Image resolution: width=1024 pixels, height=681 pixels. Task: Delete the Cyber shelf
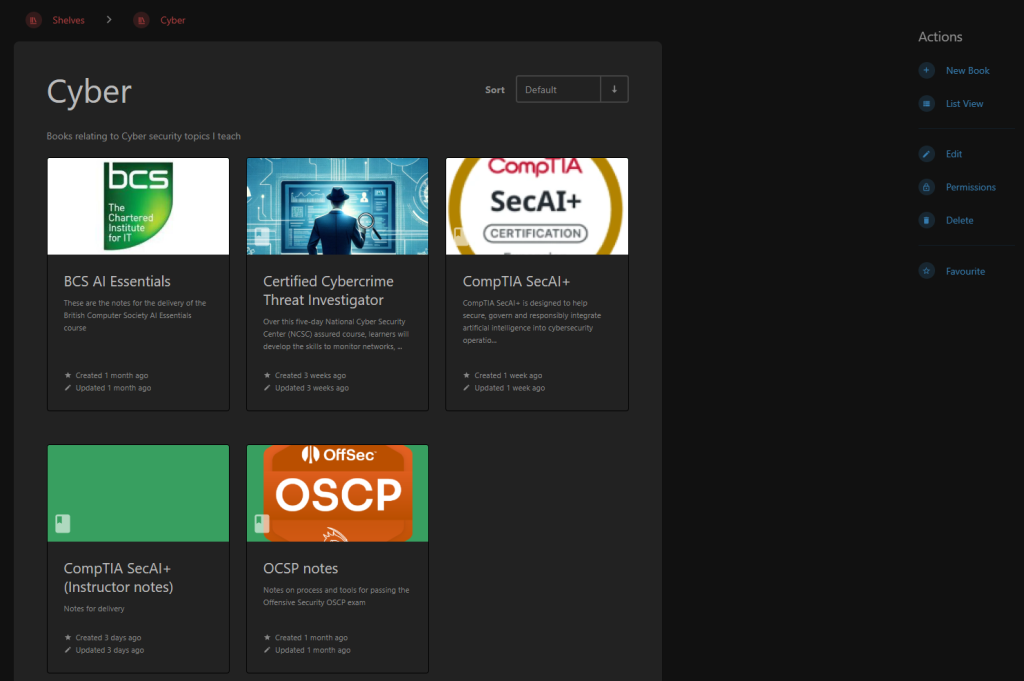coord(959,221)
